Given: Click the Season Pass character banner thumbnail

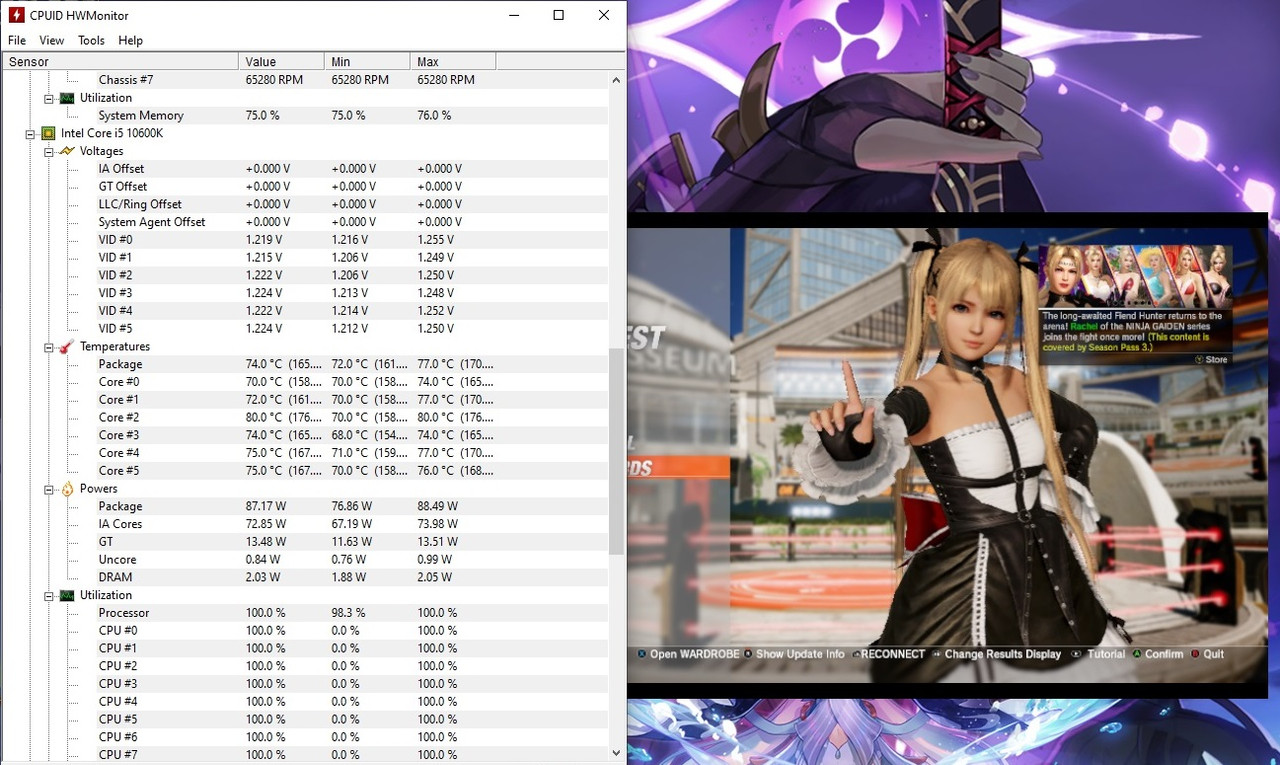Looking at the screenshot, I should 1134,277.
